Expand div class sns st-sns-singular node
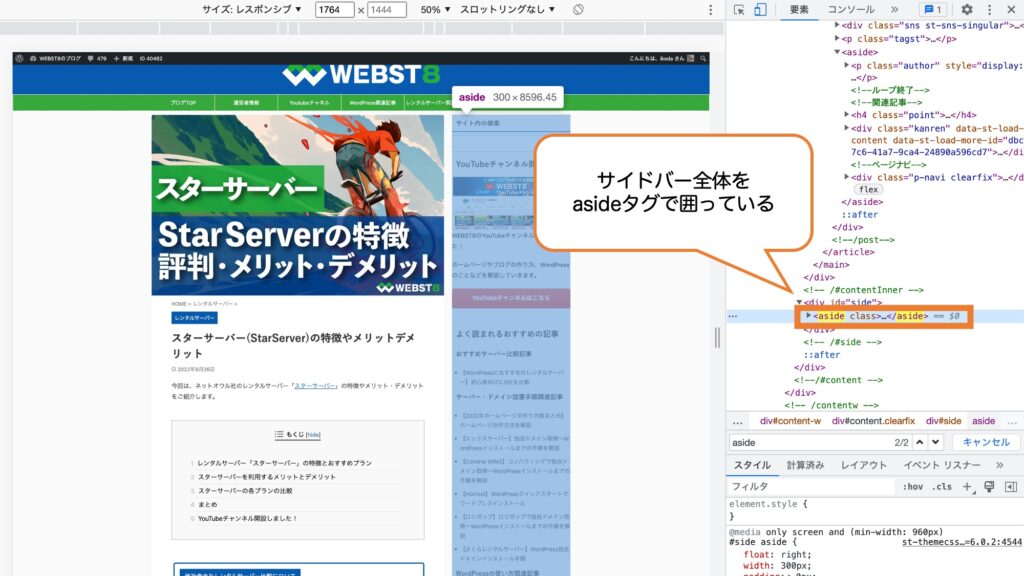The image size is (1024, 576). click(x=837, y=25)
